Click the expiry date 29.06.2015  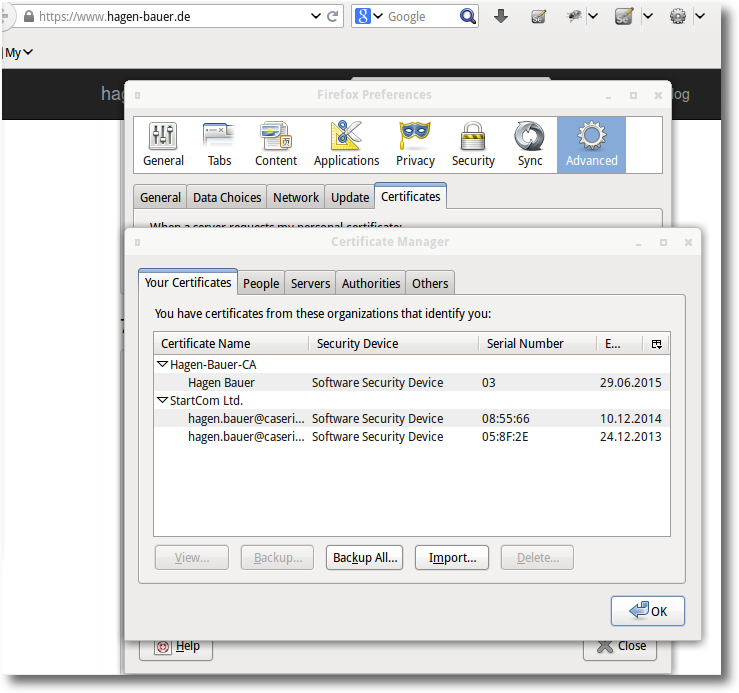pos(631,382)
